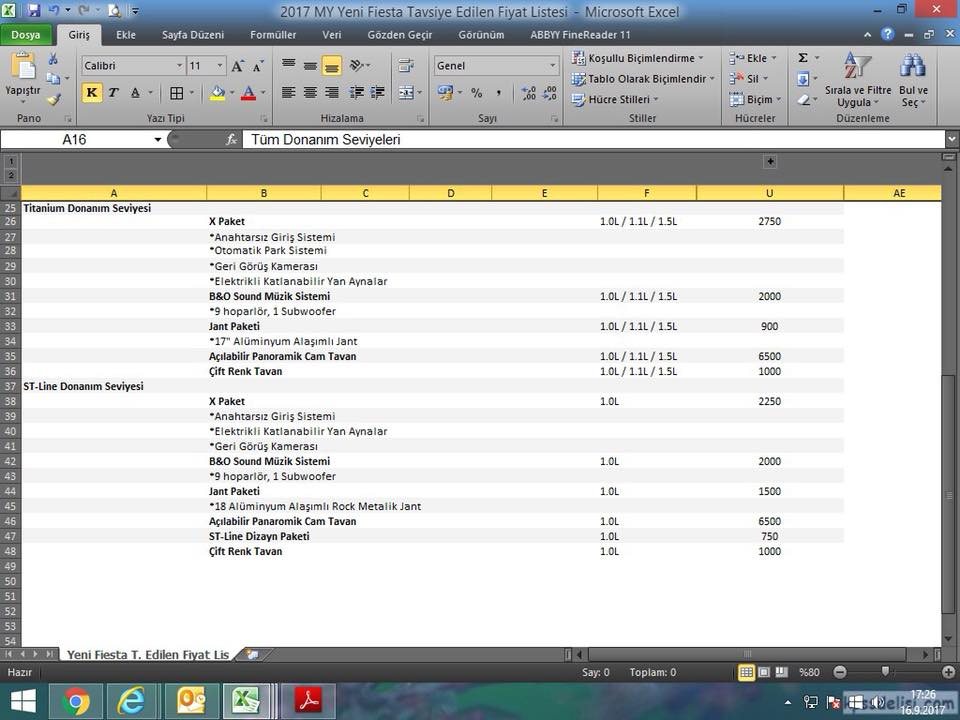Viewport: 960px width, 720px height.
Task: Toggle Bold K formatting
Action: point(92,92)
